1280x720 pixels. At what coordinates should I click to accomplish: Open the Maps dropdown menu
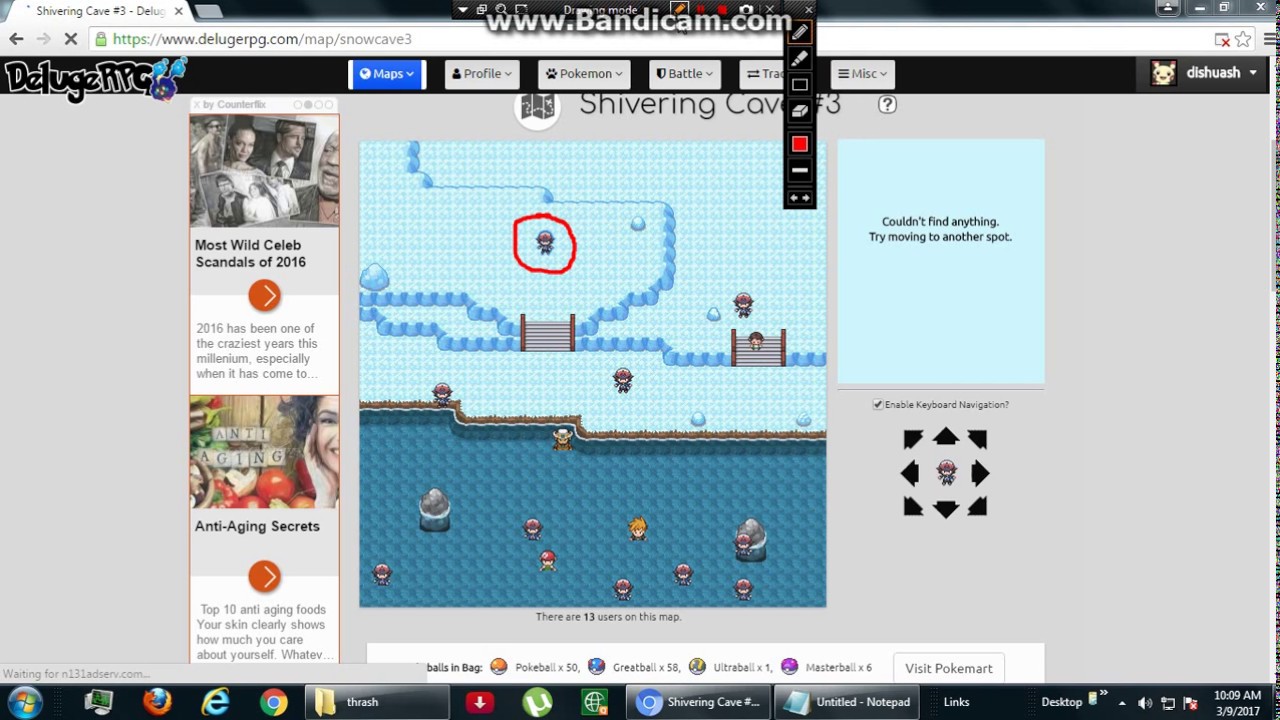click(387, 74)
